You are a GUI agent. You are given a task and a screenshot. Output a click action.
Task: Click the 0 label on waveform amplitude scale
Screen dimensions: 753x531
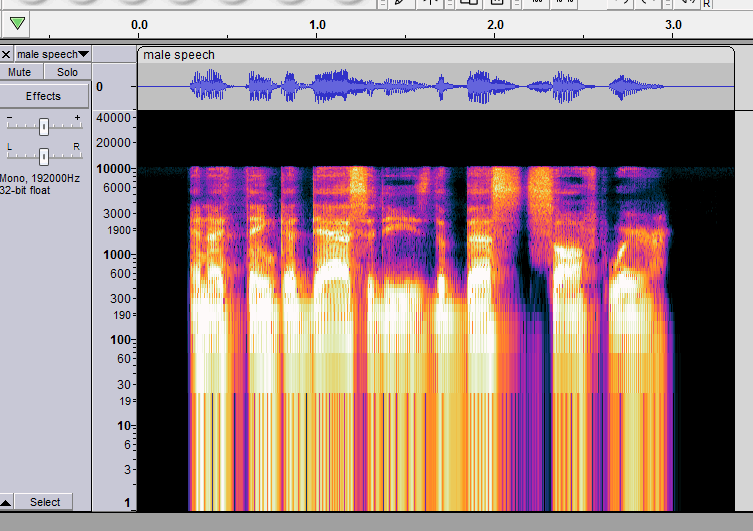[99, 87]
